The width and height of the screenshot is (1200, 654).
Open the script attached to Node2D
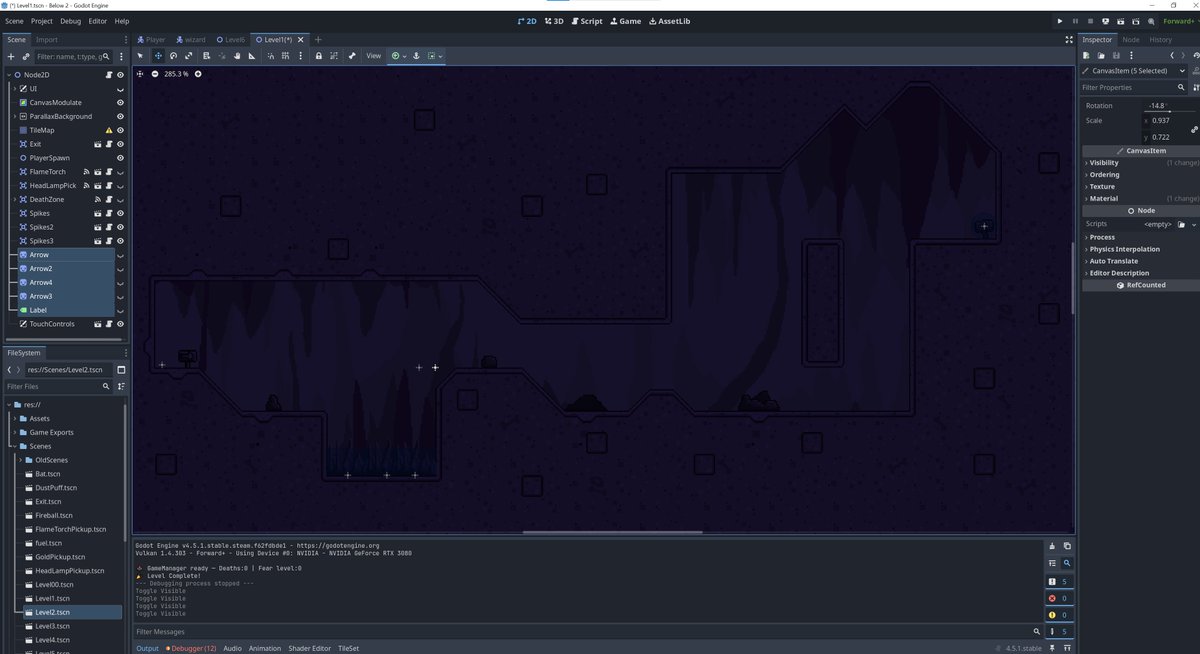point(109,75)
